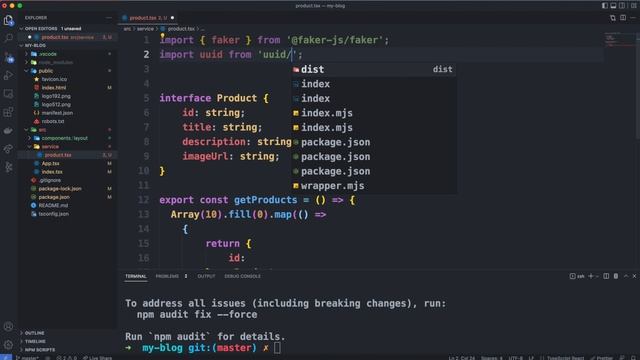Open changes icon in editor title bar
The height and width of the screenshot is (360, 640).
click(x=613, y=18)
